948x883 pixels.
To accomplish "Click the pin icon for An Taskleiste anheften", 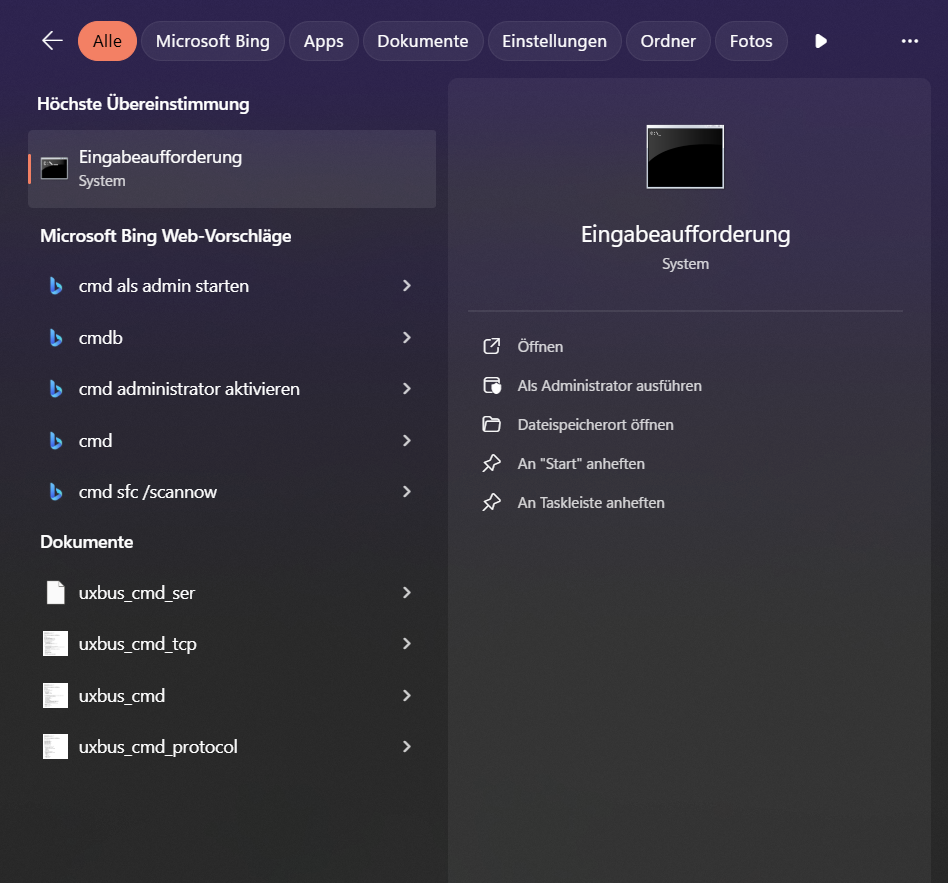I will point(492,503).
